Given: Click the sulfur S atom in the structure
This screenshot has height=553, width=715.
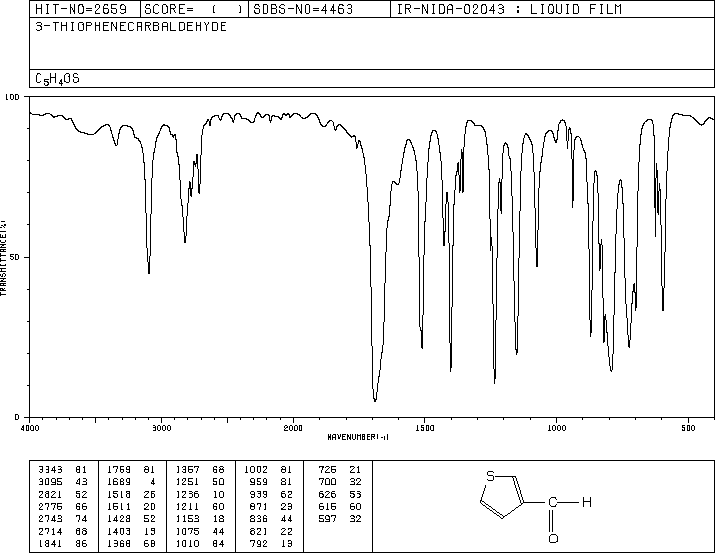Looking at the screenshot, I should click(x=491, y=476).
